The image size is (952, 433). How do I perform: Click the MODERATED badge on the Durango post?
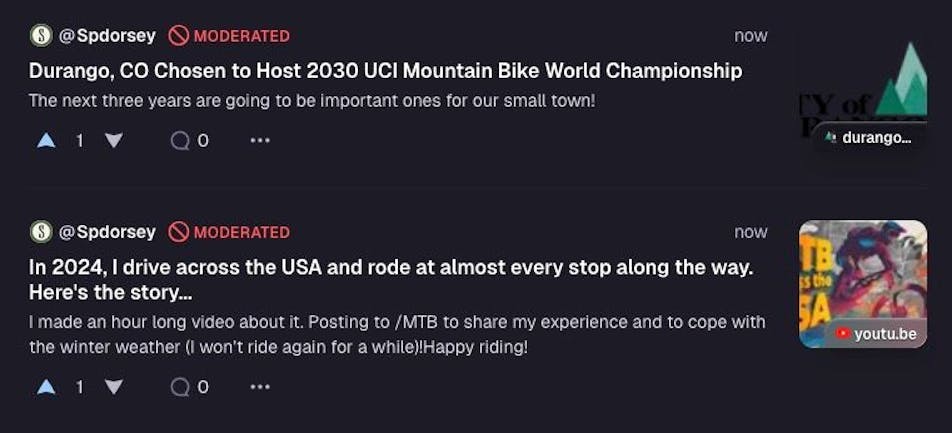(230, 36)
